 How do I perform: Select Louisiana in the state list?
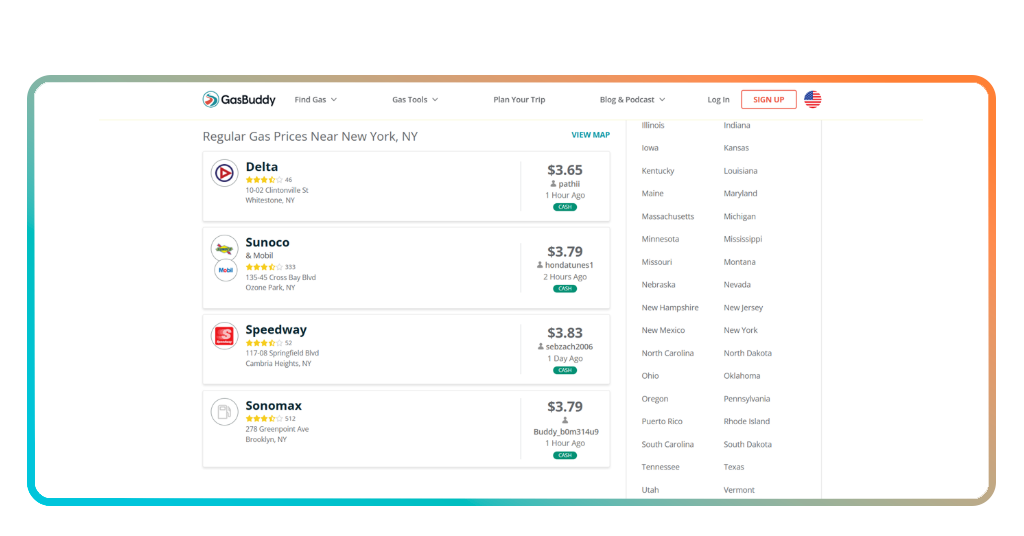point(741,171)
